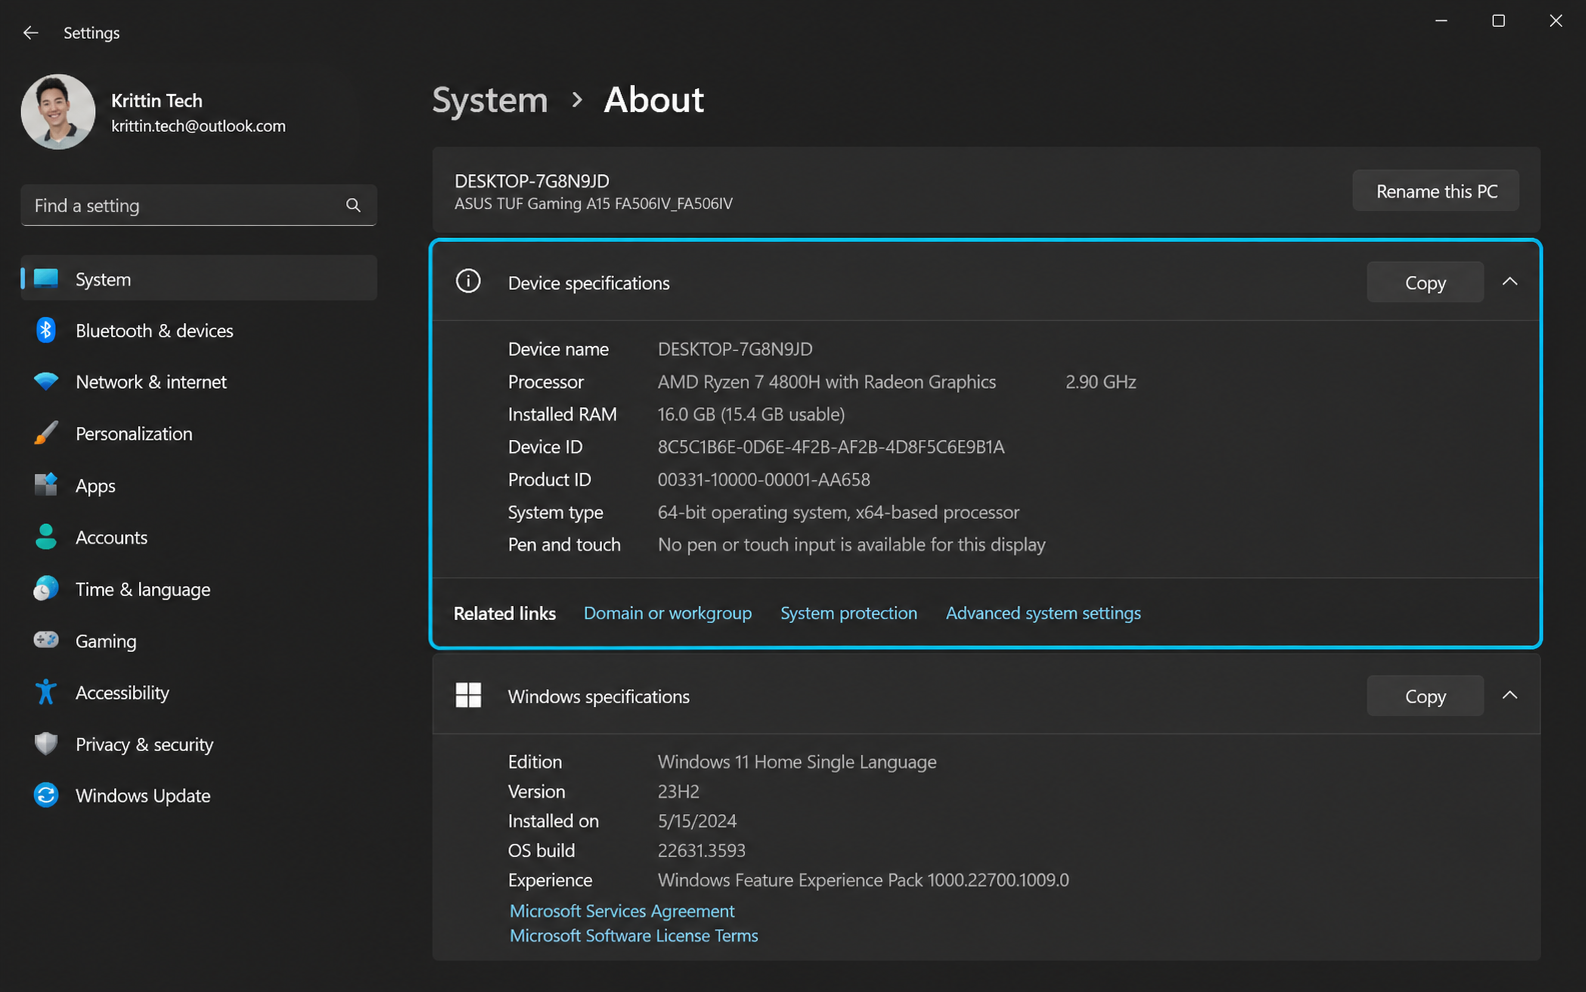Click the Windows Update refresh icon
The height and width of the screenshot is (992, 1586).
click(46, 795)
